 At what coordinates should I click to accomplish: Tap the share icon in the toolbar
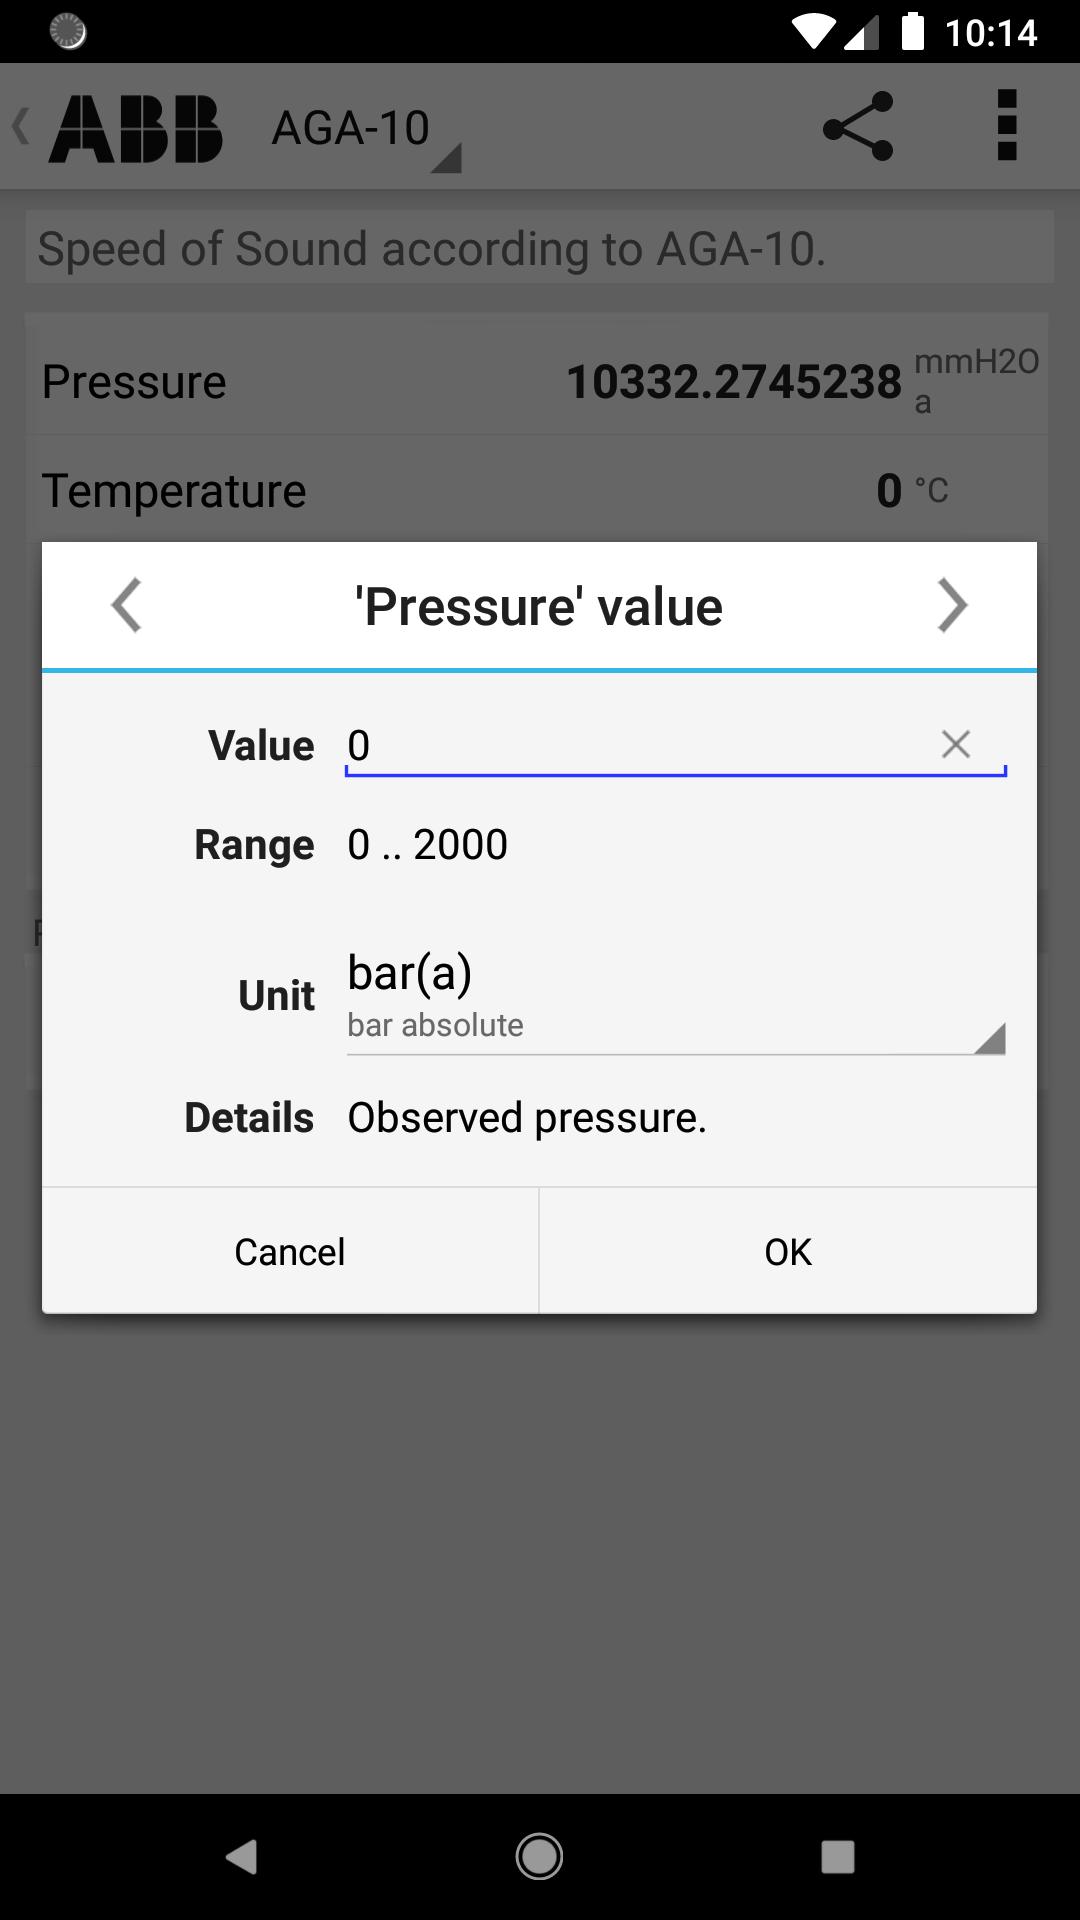857,127
